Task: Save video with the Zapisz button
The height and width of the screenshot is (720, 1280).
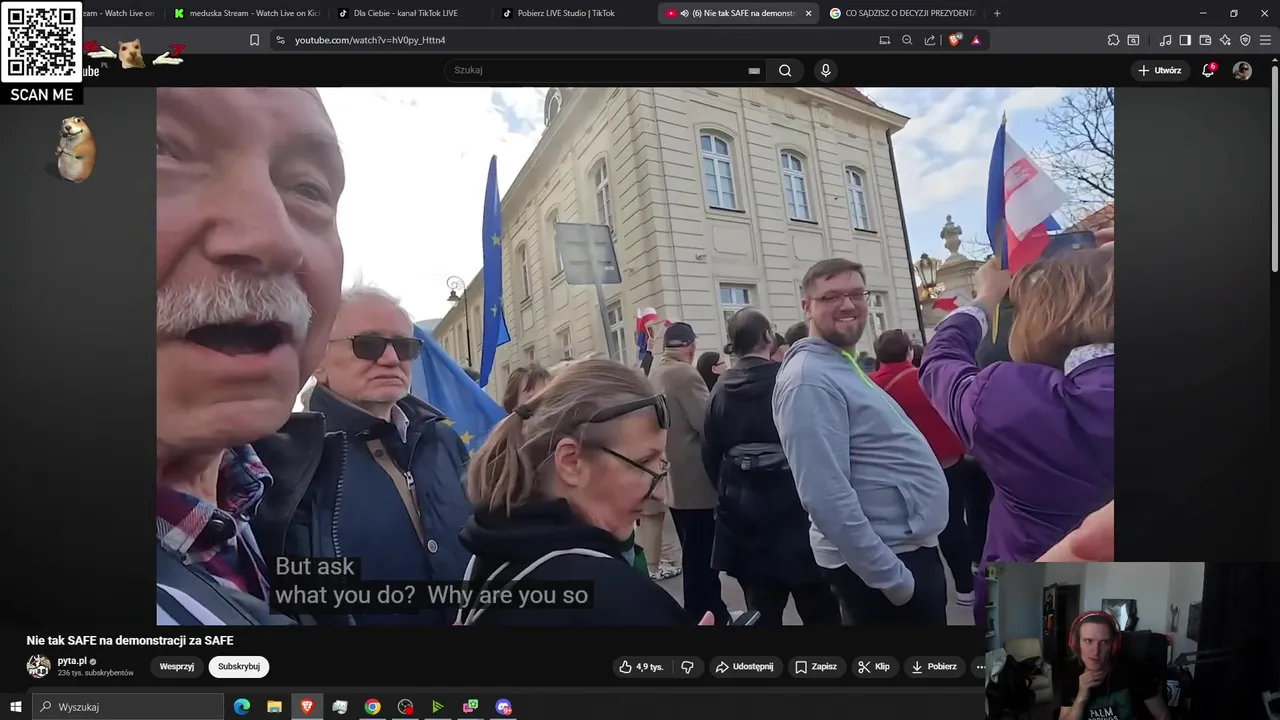Action: tap(816, 667)
